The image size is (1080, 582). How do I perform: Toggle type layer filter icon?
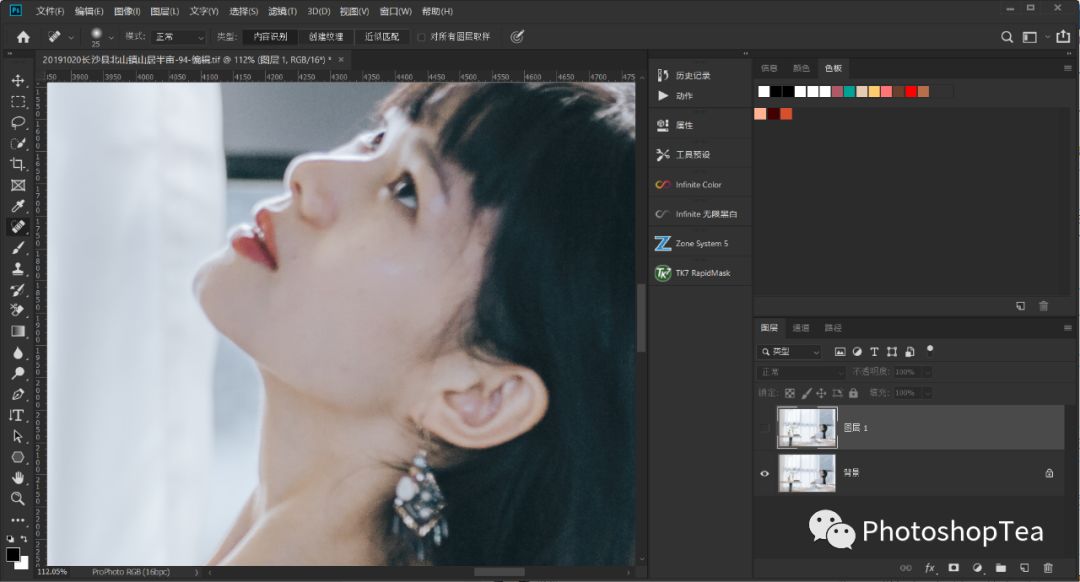click(x=874, y=352)
